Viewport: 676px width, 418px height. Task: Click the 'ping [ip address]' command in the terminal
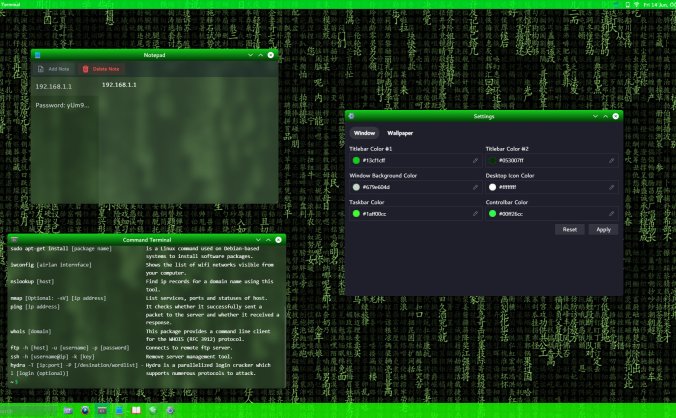click(x=35, y=307)
